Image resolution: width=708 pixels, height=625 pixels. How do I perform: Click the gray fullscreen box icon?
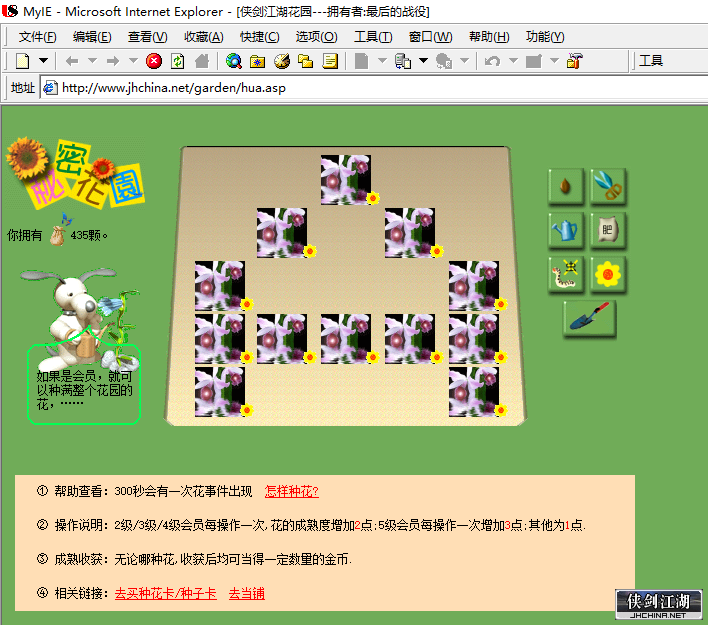click(534, 61)
